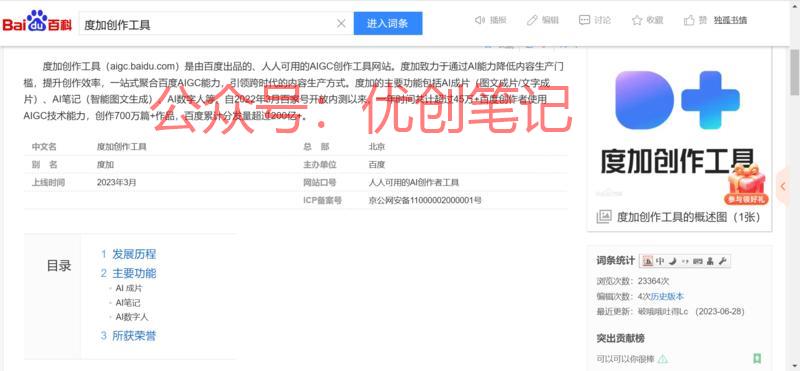Click the 编辑 text label
The image size is (800, 371).
550,20
